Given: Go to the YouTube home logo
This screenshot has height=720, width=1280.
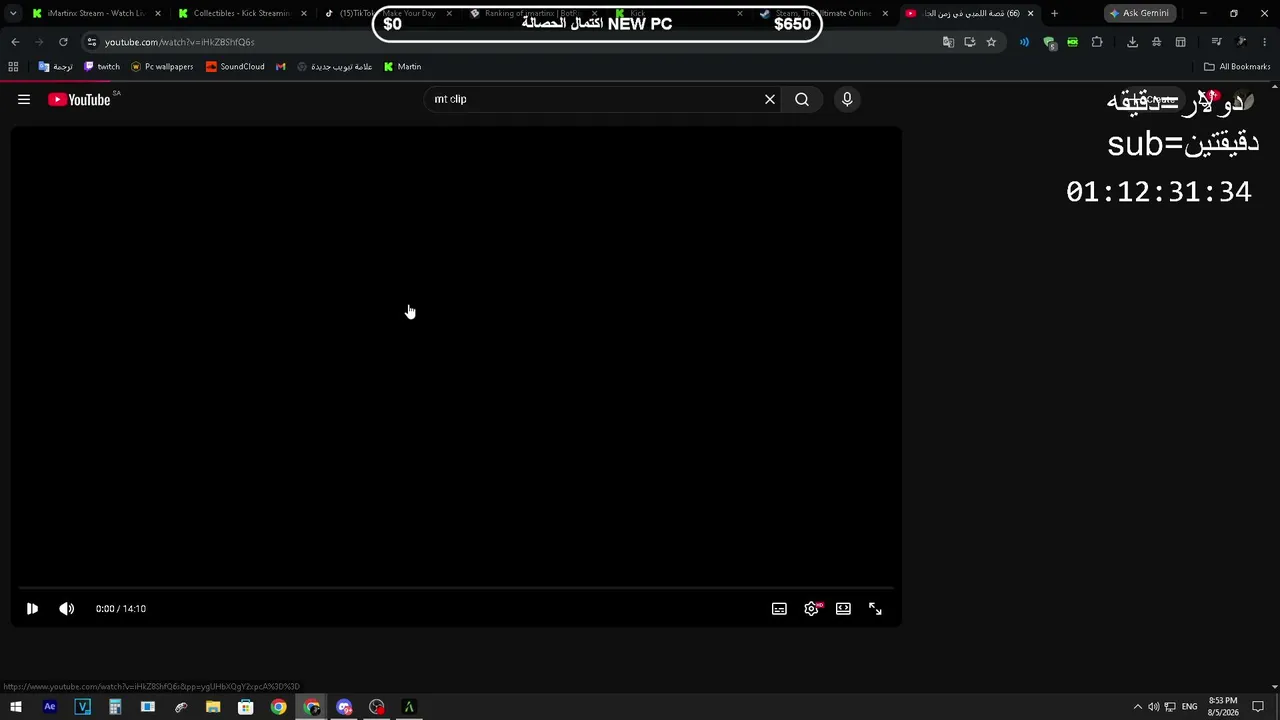Looking at the screenshot, I should point(79,99).
